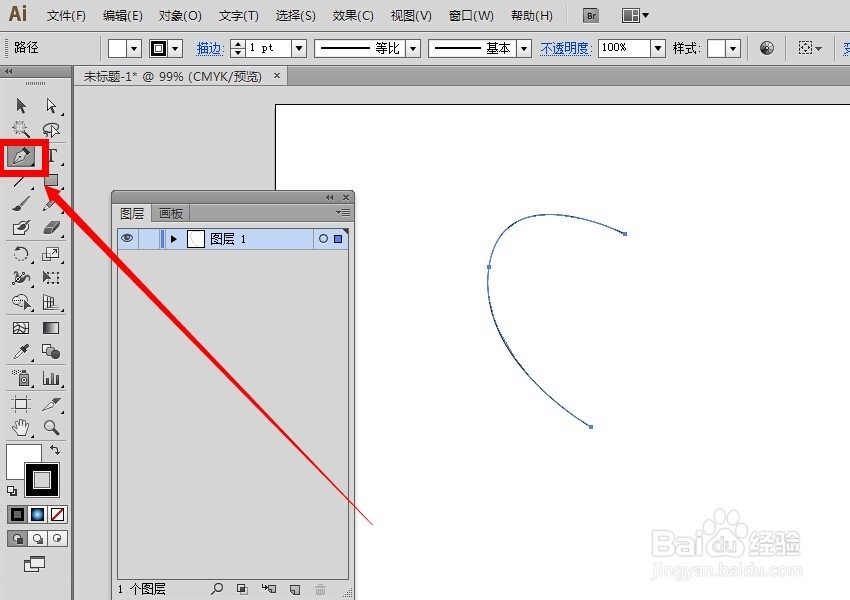Click the Recolor Artwork wheel icon
850x600 pixels.
767,48
